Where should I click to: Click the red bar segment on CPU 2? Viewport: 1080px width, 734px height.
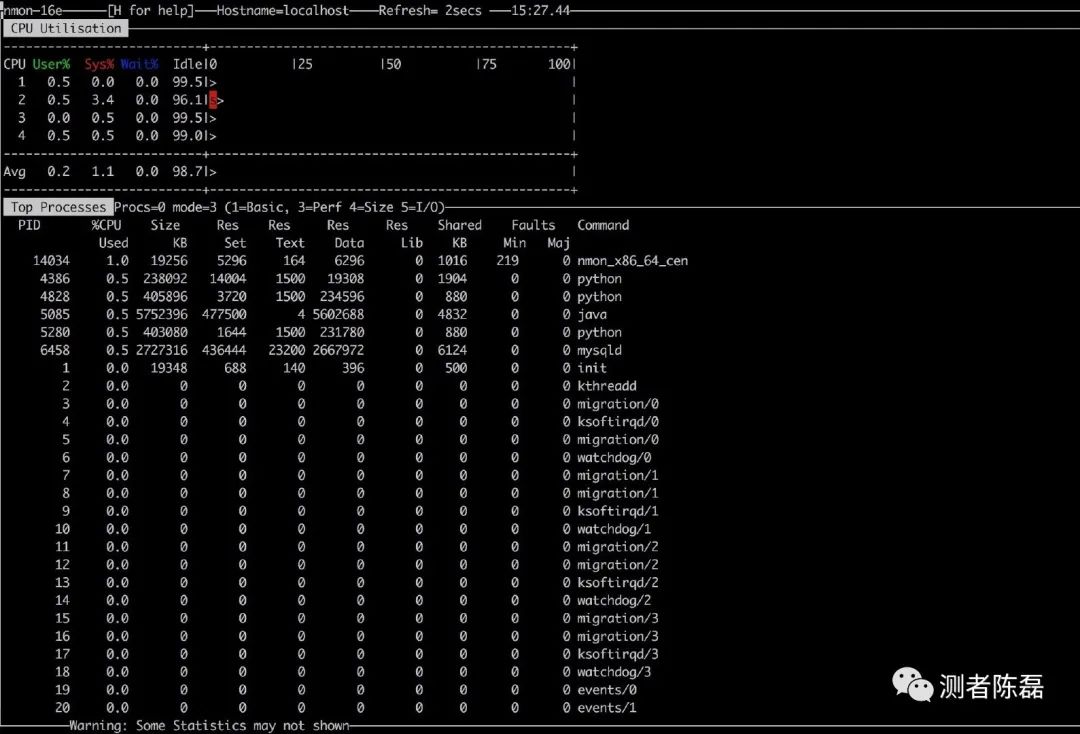(213, 100)
